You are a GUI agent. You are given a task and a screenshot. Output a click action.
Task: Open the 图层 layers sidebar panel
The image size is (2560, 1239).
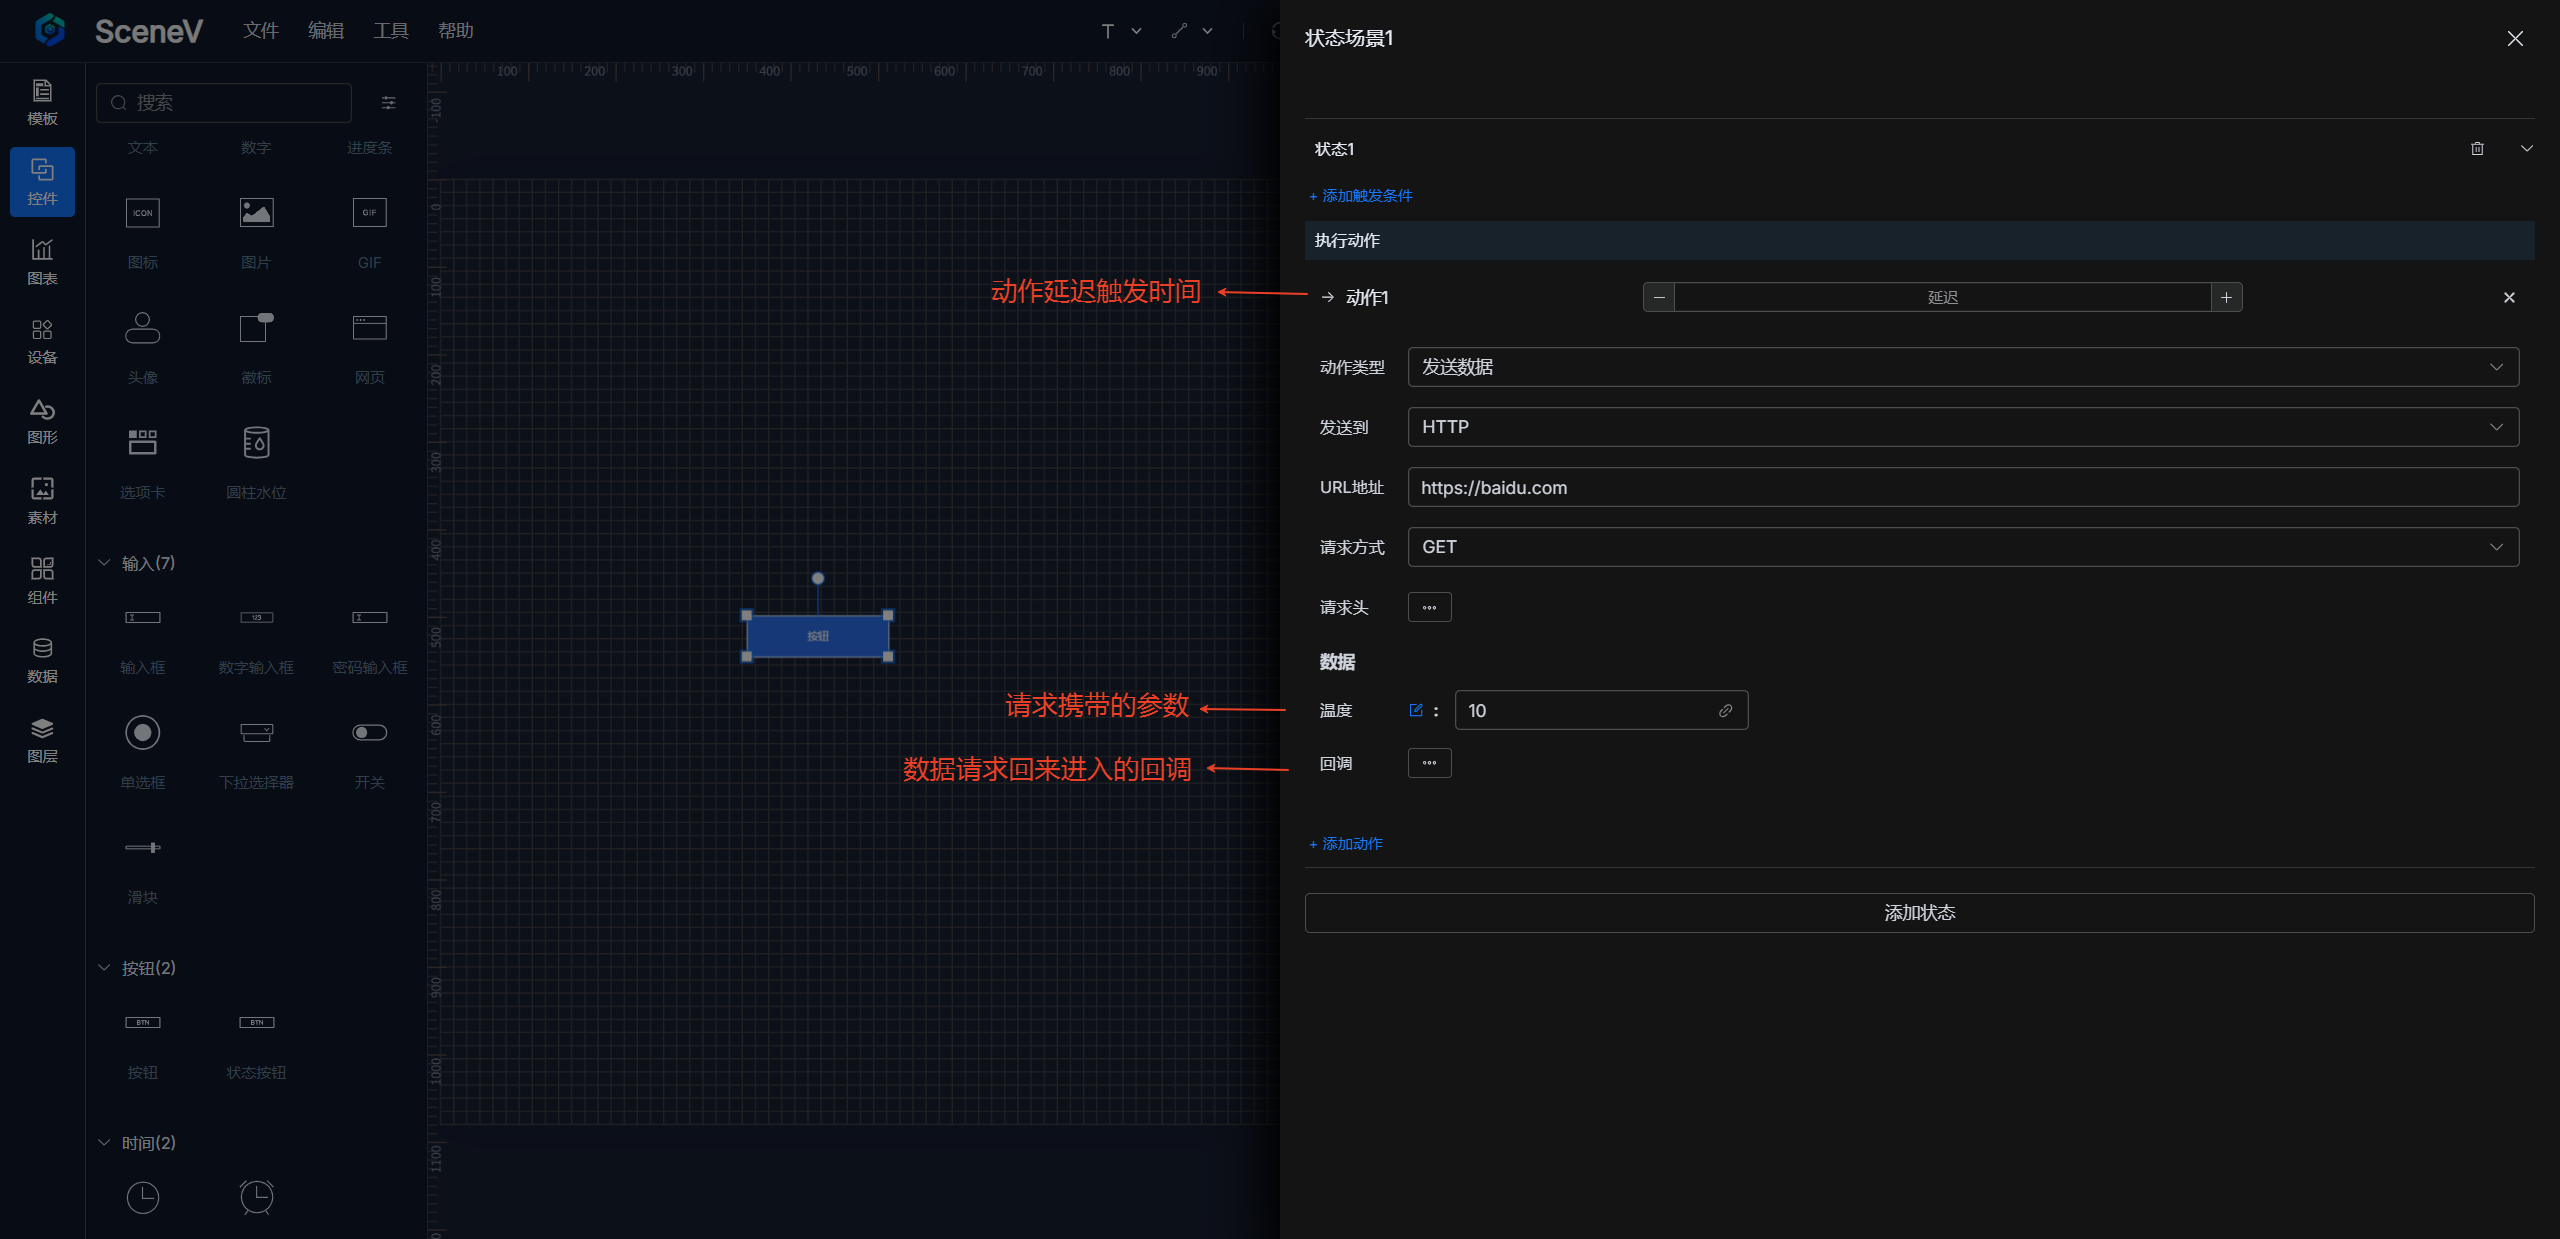(x=42, y=740)
